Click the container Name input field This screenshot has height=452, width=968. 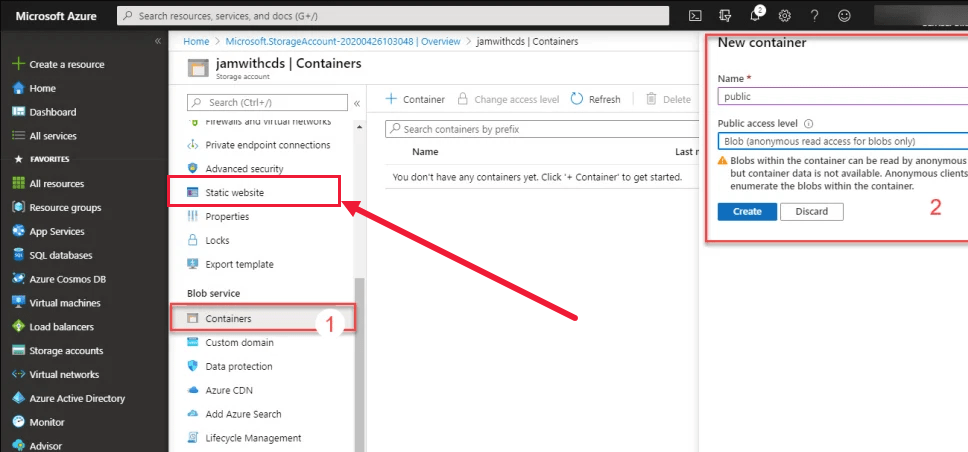(842, 97)
